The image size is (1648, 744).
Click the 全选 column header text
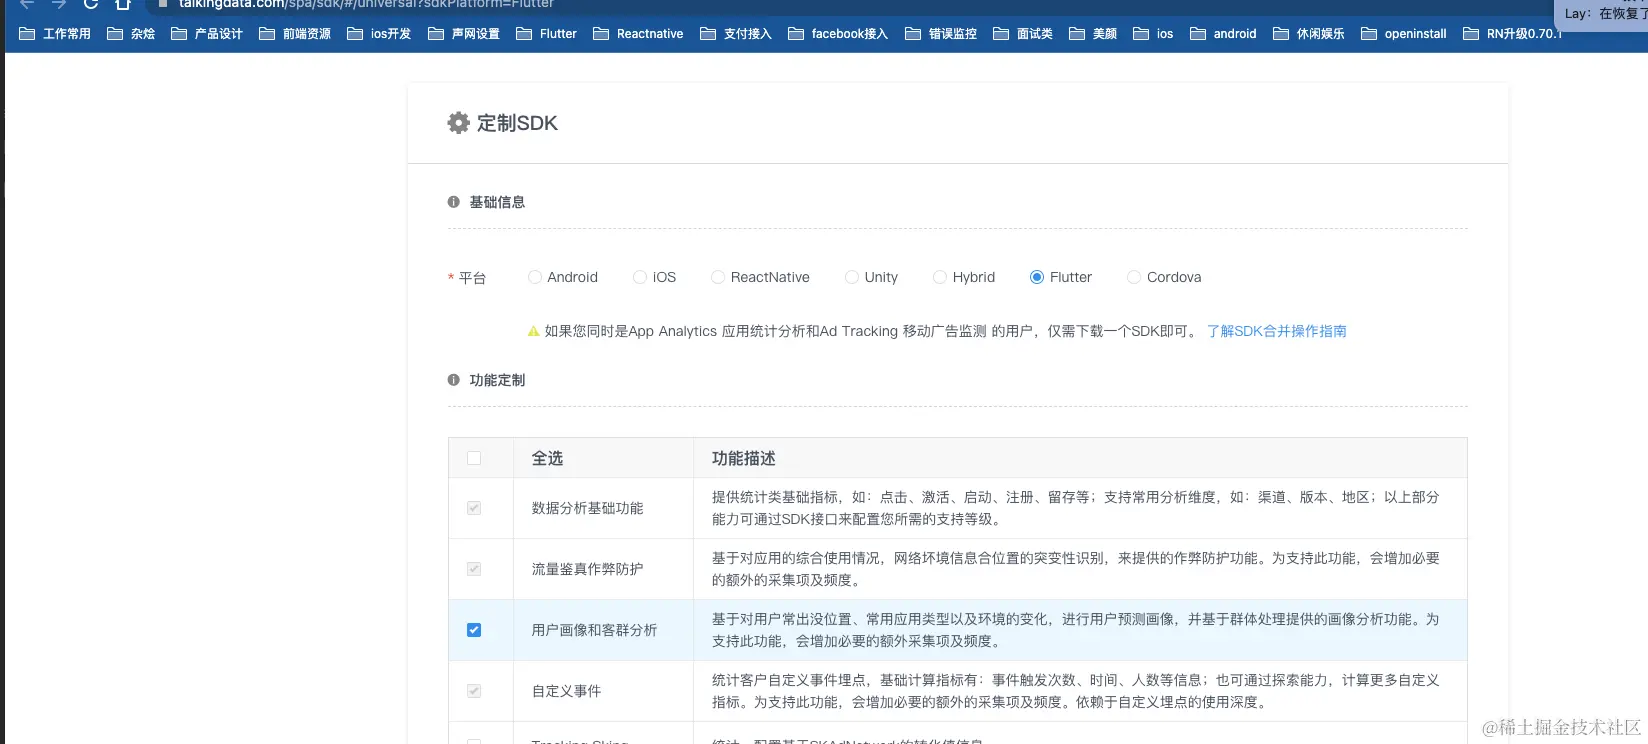pos(547,458)
